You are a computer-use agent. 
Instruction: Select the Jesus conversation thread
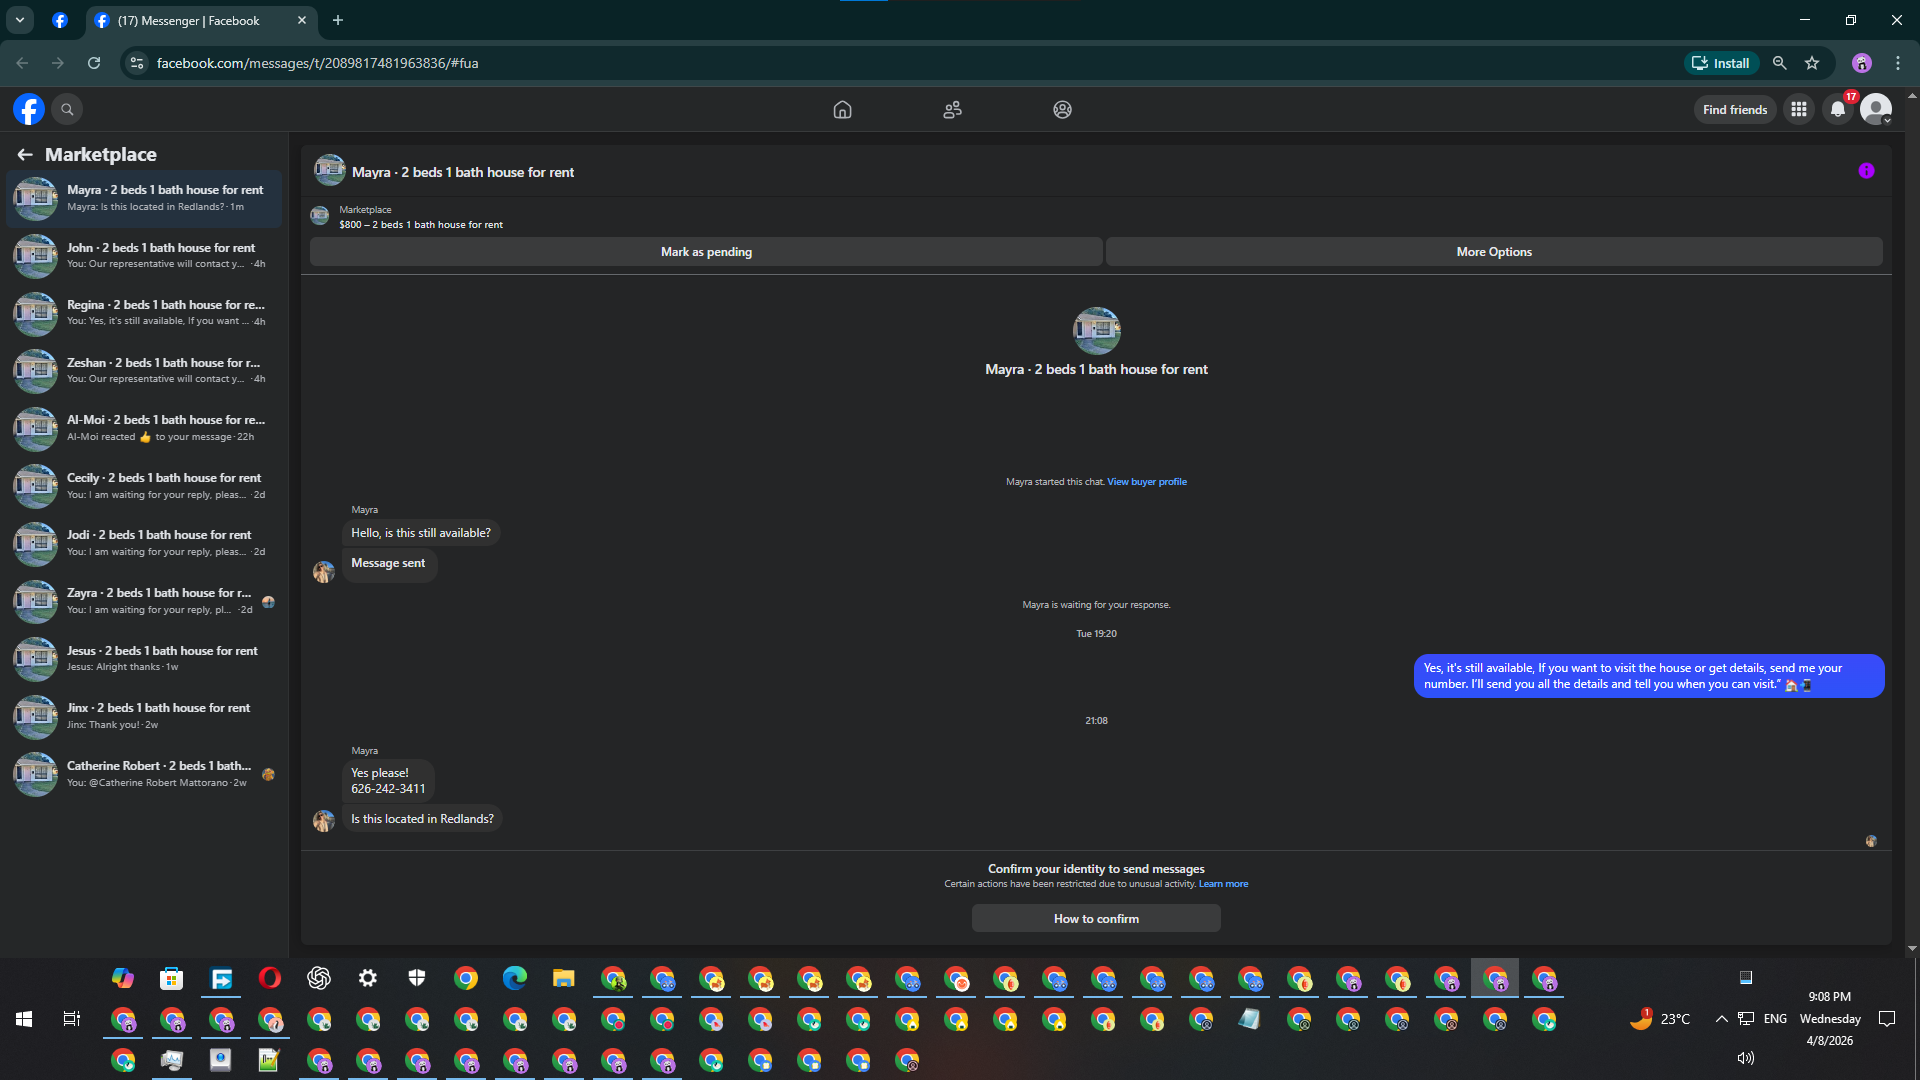[x=145, y=658]
